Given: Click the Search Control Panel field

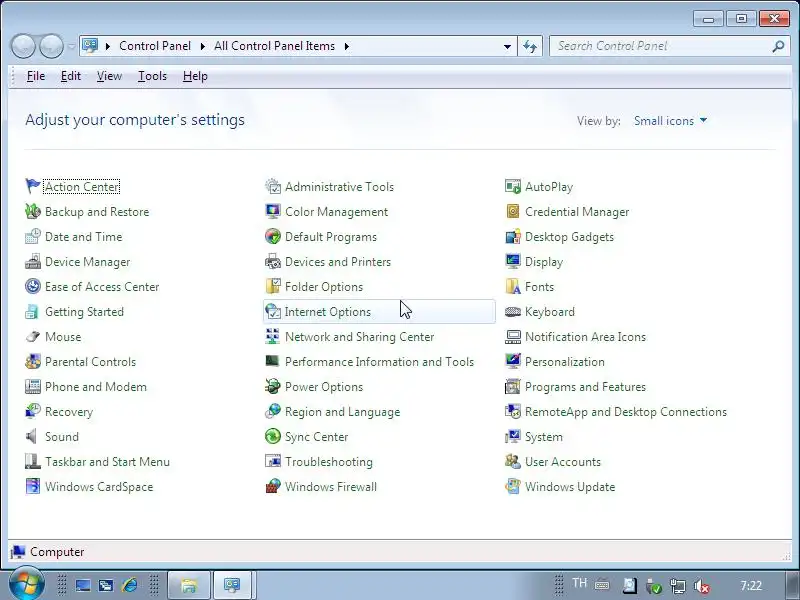Looking at the screenshot, I should (x=663, y=46).
